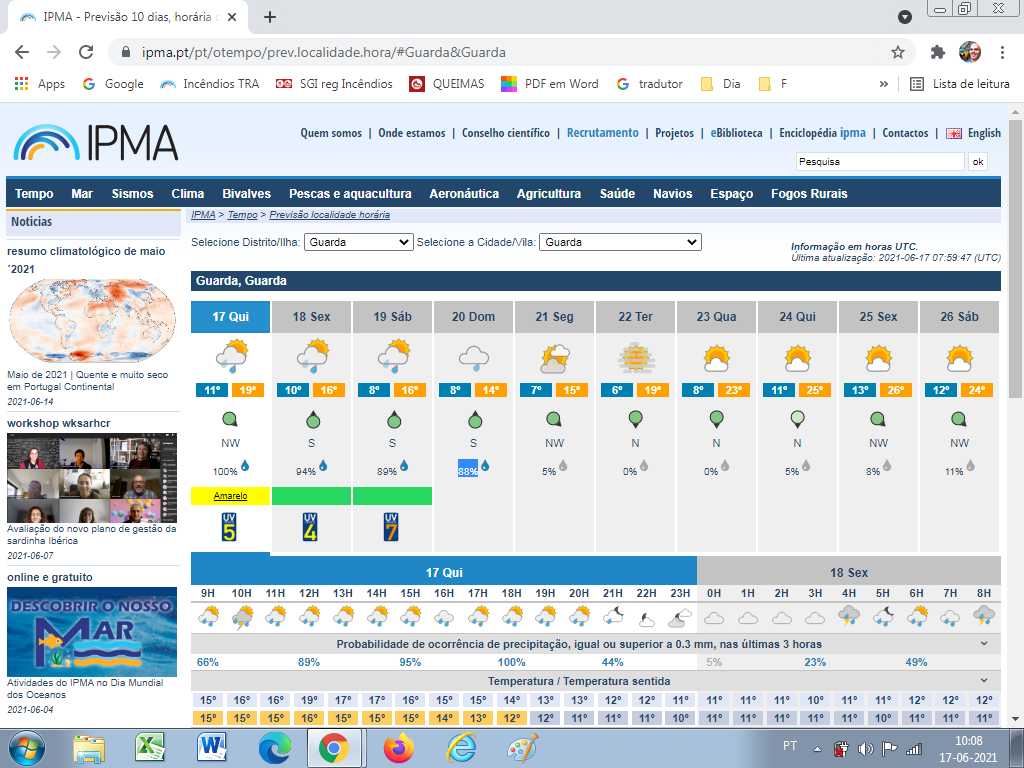This screenshot has height=768, width=1024.
Task: Click the 22H hourly night icon
Action: pyautogui.click(x=647, y=618)
